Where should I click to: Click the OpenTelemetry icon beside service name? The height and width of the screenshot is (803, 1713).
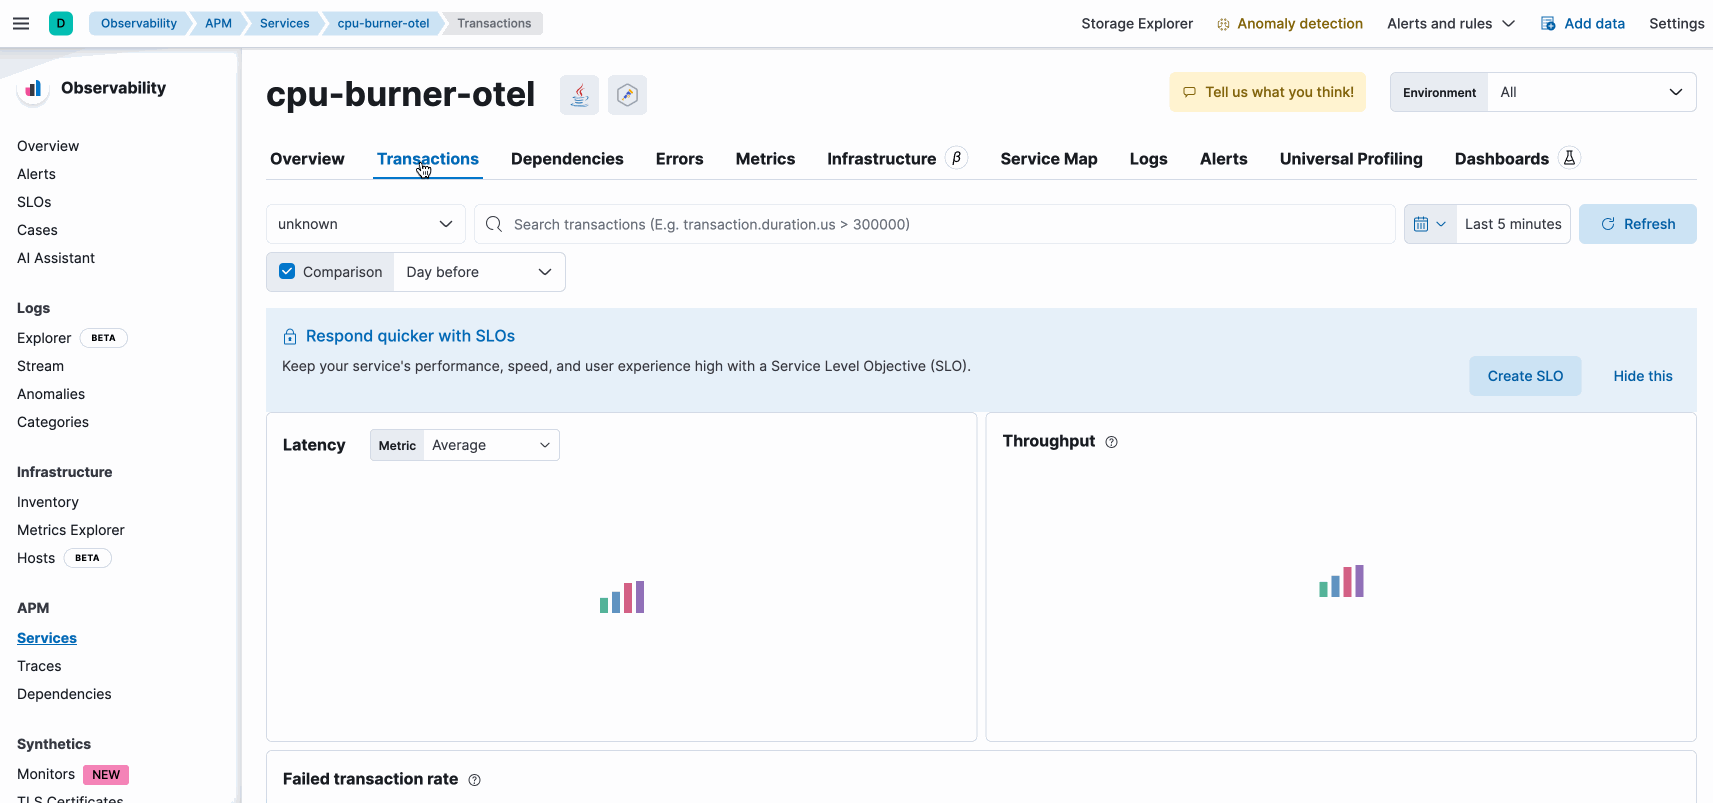coord(627,95)
